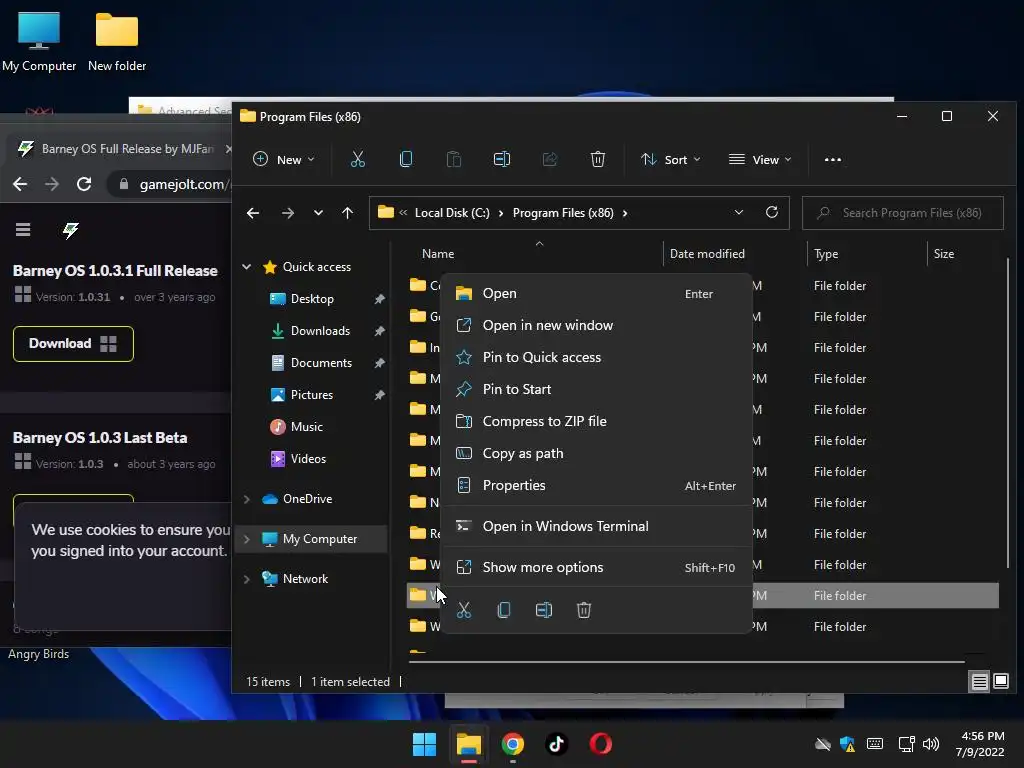The image size is (1024, 768).
Task: Open My Computer desktop icon
Action: 39,42
